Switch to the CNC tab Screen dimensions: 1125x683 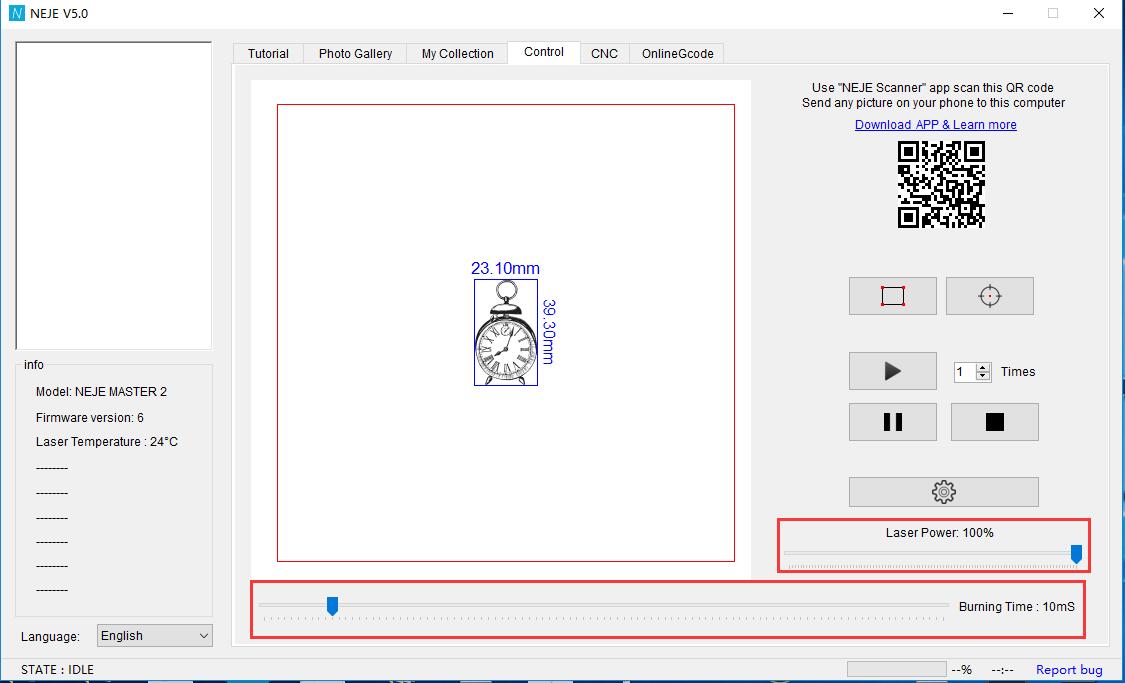[x=604, y=54]
